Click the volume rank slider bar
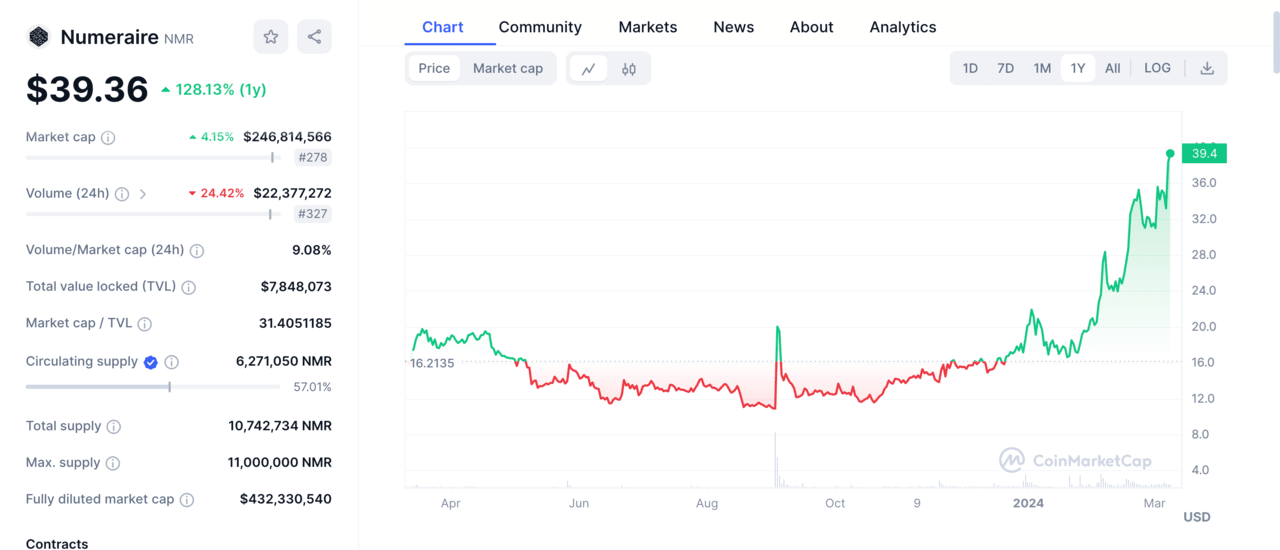This screenshot has width=1280, height=550. point(153,214)
